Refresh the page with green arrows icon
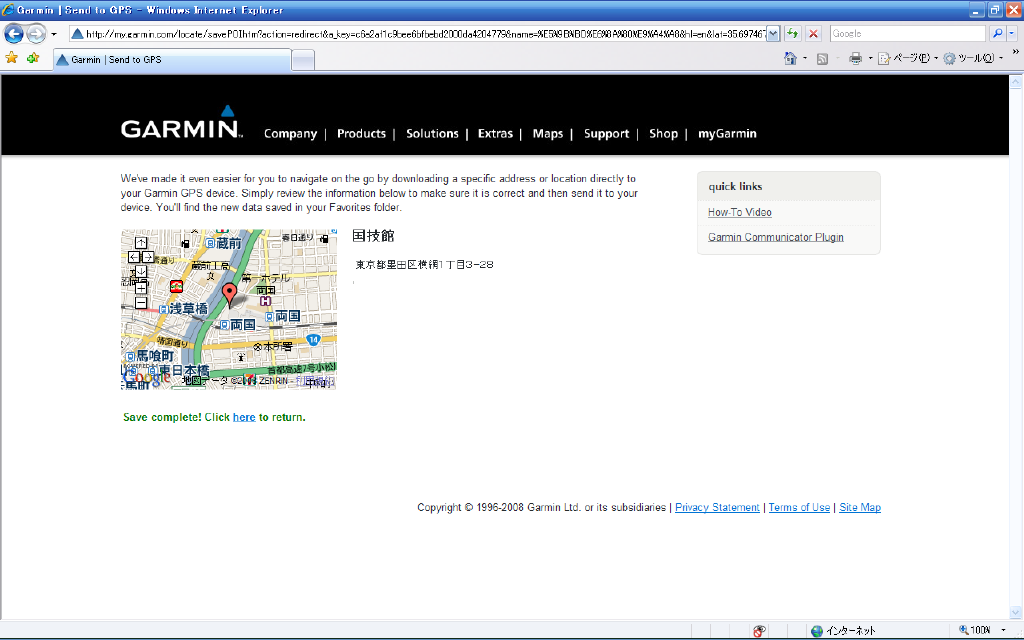 pos(792,34)
